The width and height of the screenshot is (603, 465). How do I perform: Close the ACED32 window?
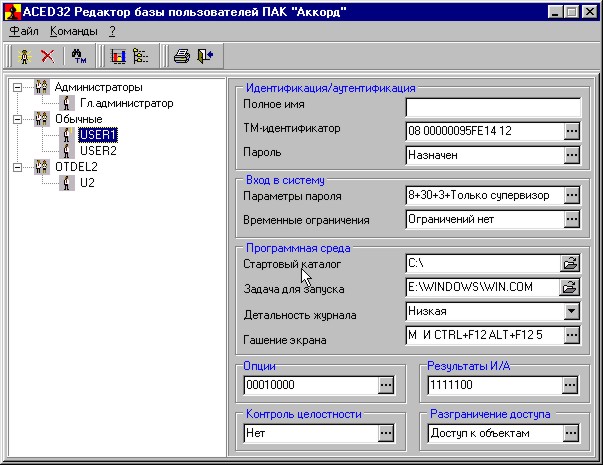589,12
